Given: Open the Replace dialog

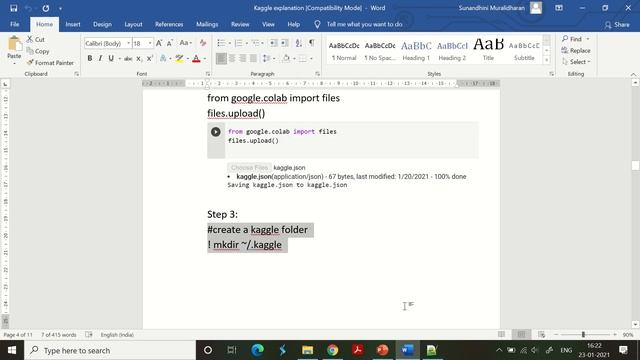Looking at the screenshot, I should [576, 51].
